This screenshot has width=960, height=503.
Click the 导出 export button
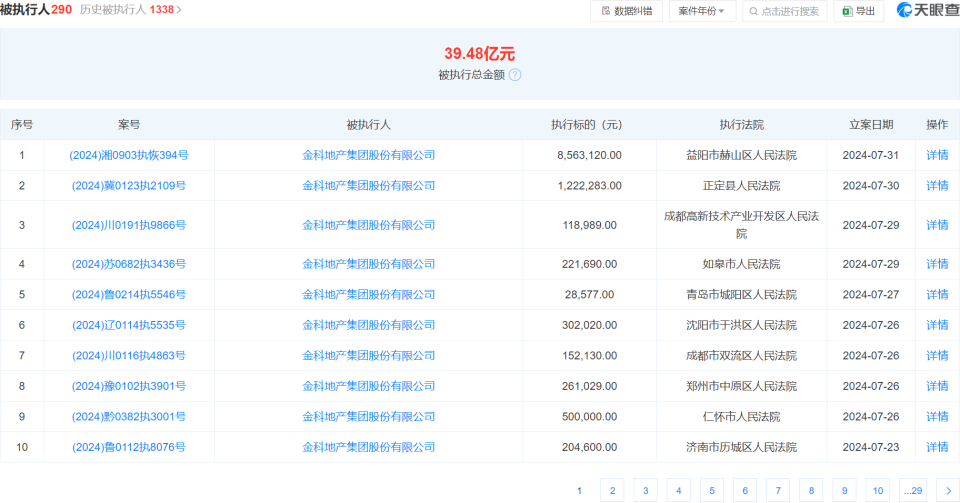click(858, 11)
